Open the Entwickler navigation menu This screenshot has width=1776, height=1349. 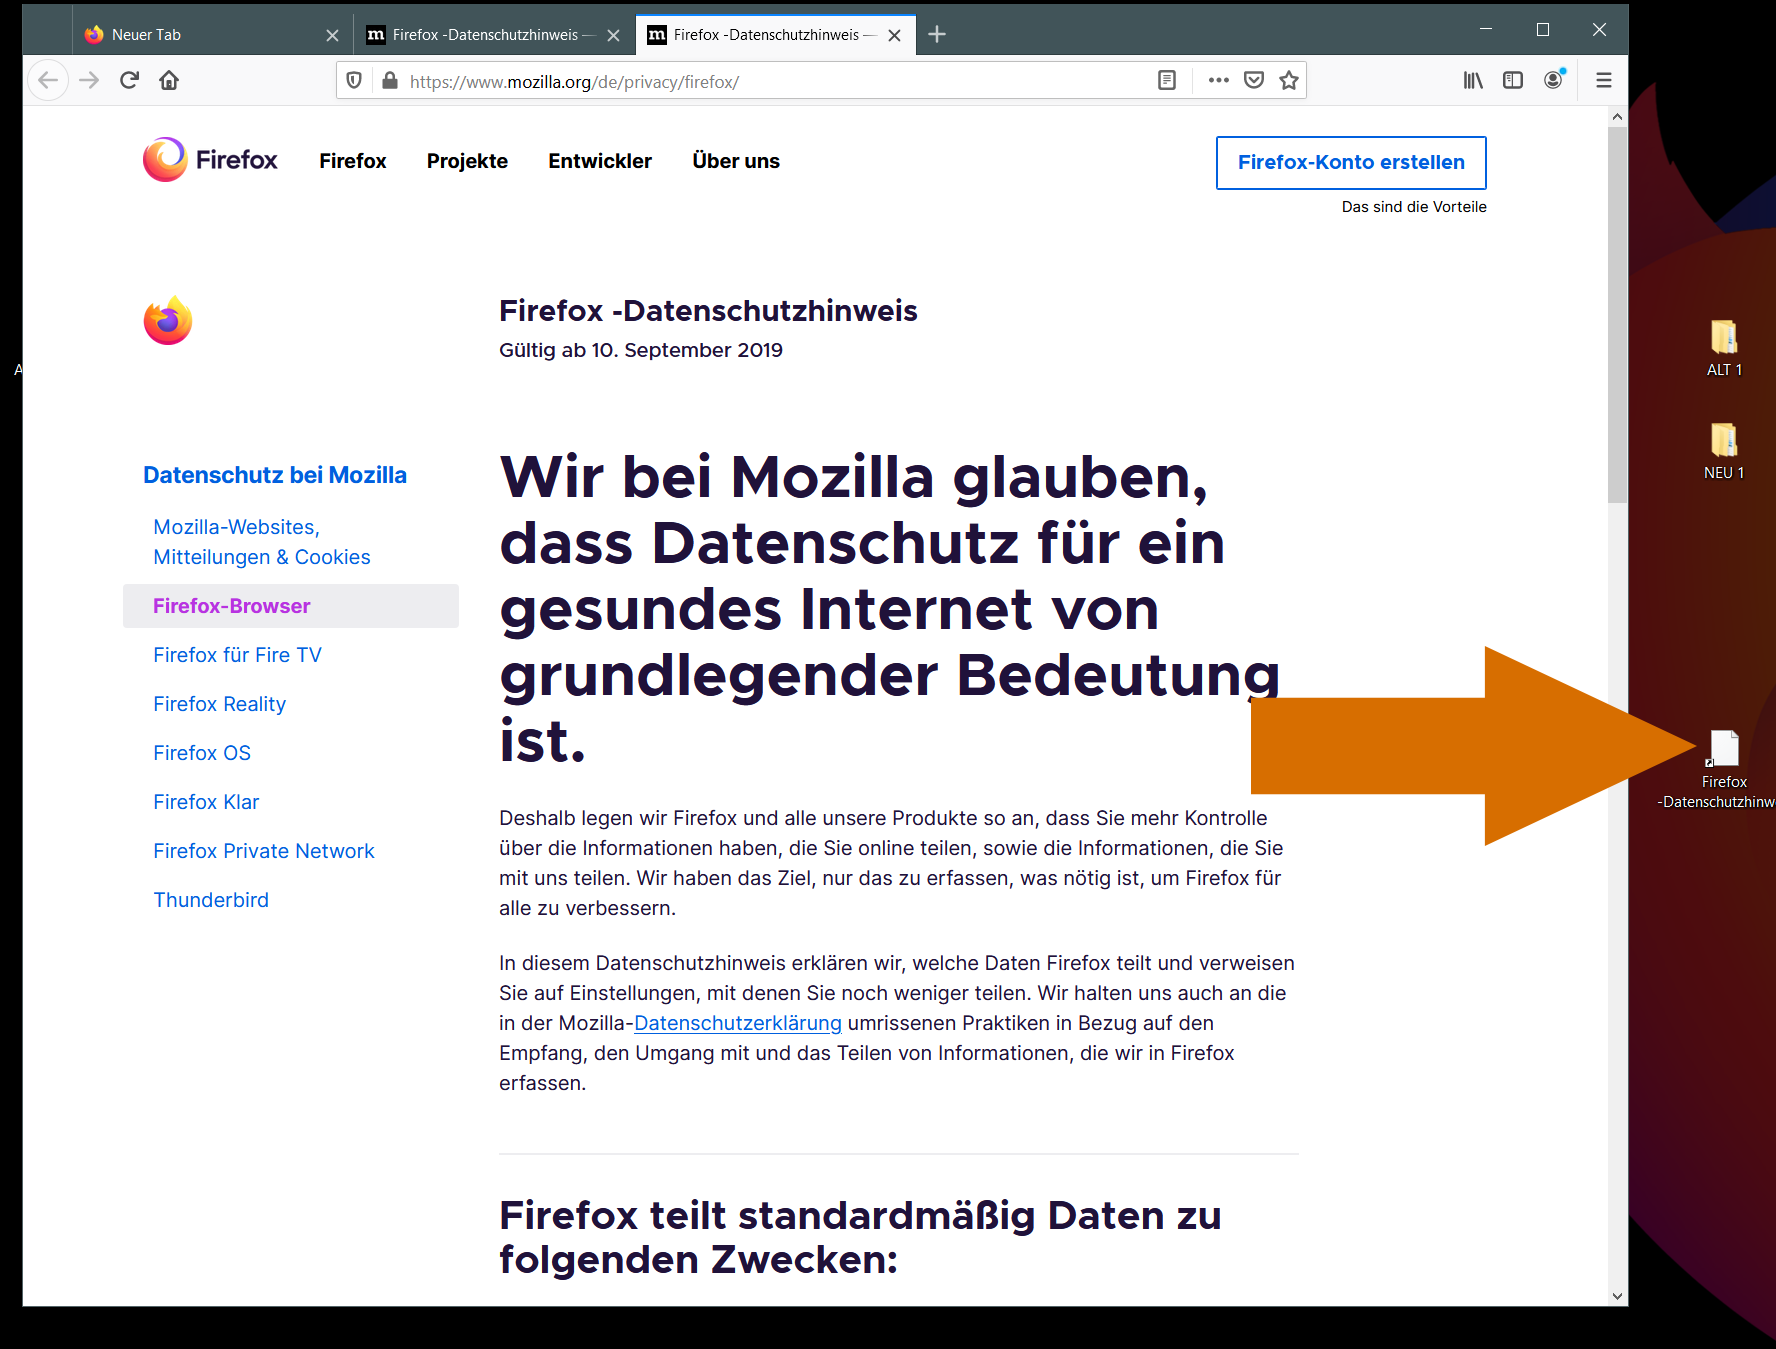click(600, 161)
